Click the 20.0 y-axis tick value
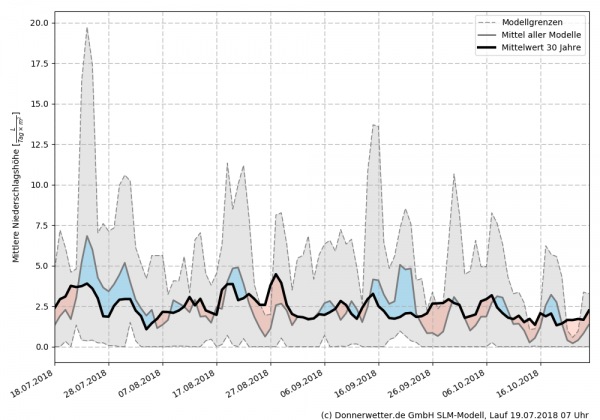 [x=38, y=22]
